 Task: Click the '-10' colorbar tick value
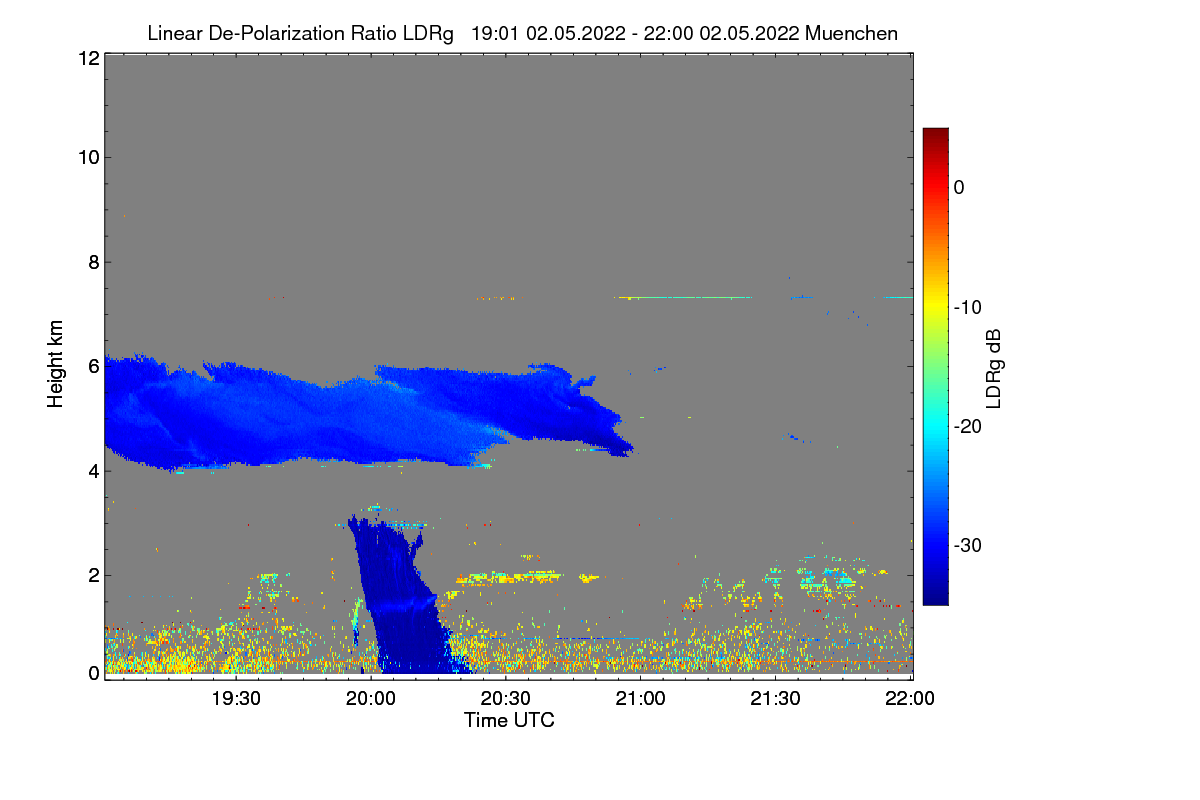click(968, 307)
